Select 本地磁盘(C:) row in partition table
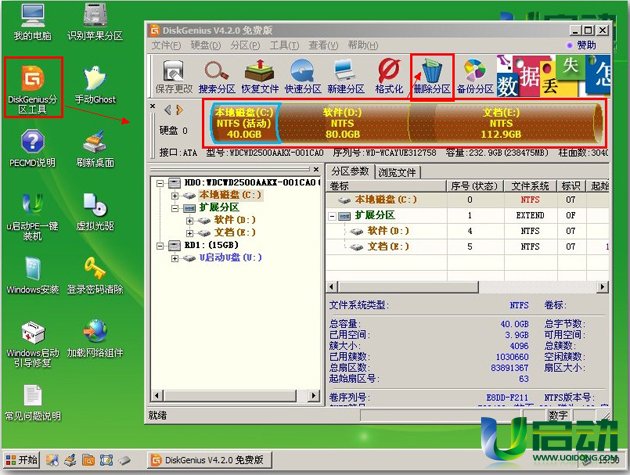Image resolution: width=630 pixels, height=475 pixels. tap(467, 200)
